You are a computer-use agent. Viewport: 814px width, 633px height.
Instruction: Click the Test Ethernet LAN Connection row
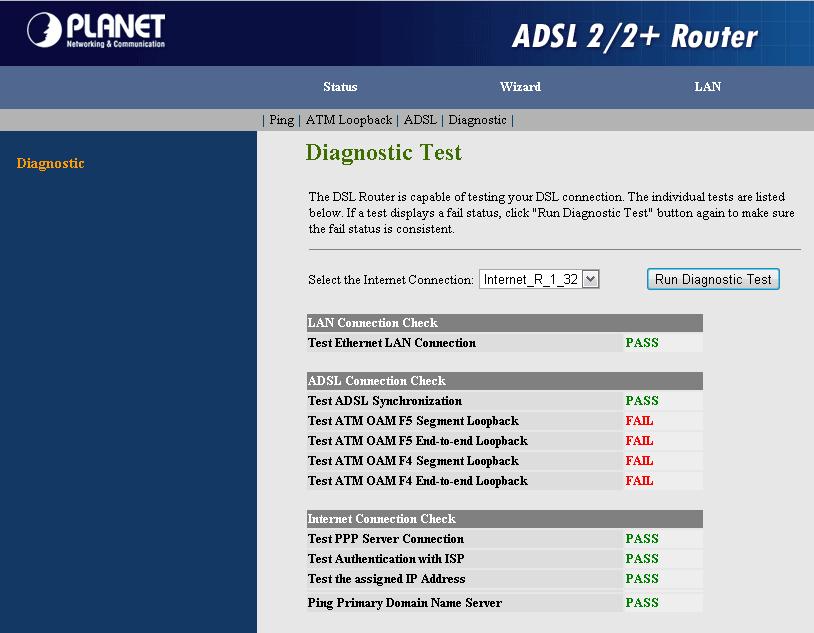coord(392,343)
